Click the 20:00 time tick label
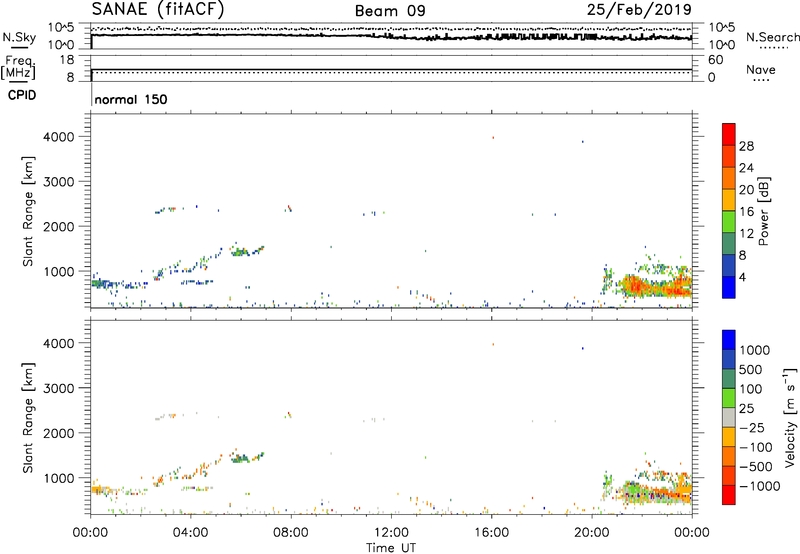The height and width of the screenshot is (554, 800). 591,533
